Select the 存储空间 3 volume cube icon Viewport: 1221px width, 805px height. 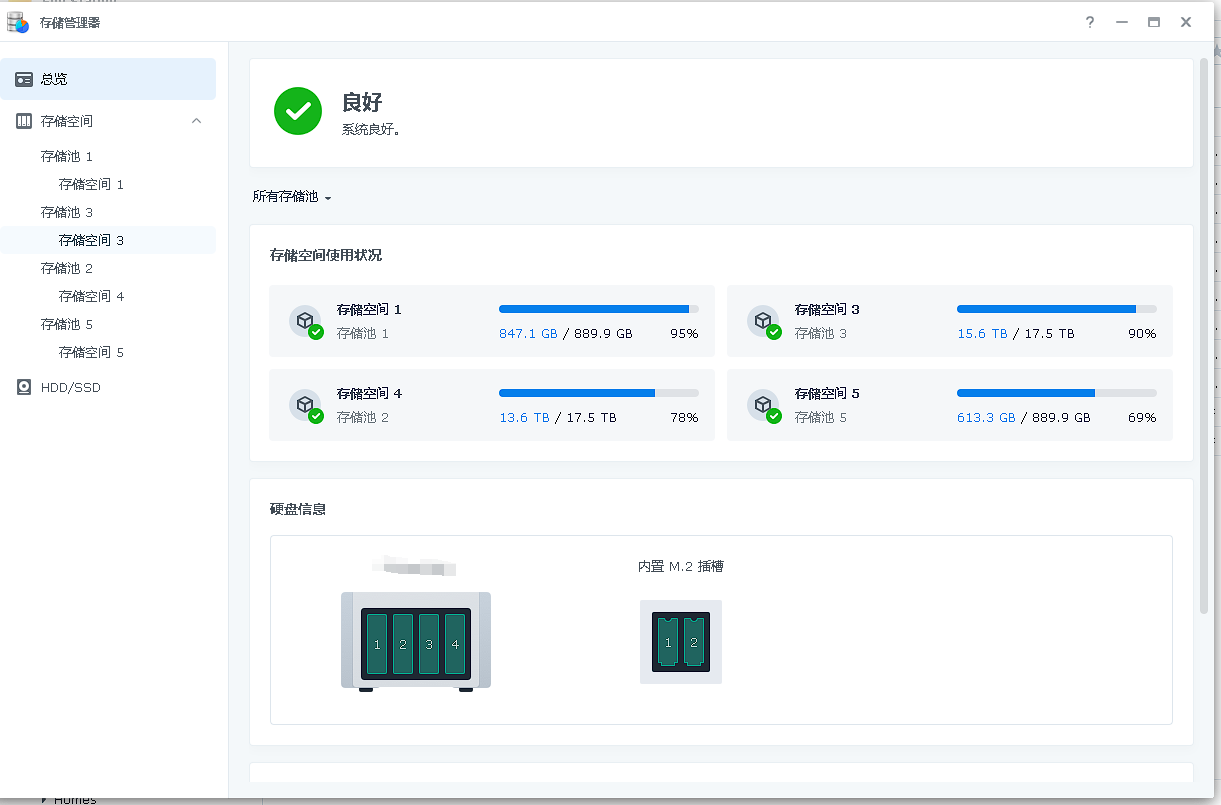(x=765, y=320)
